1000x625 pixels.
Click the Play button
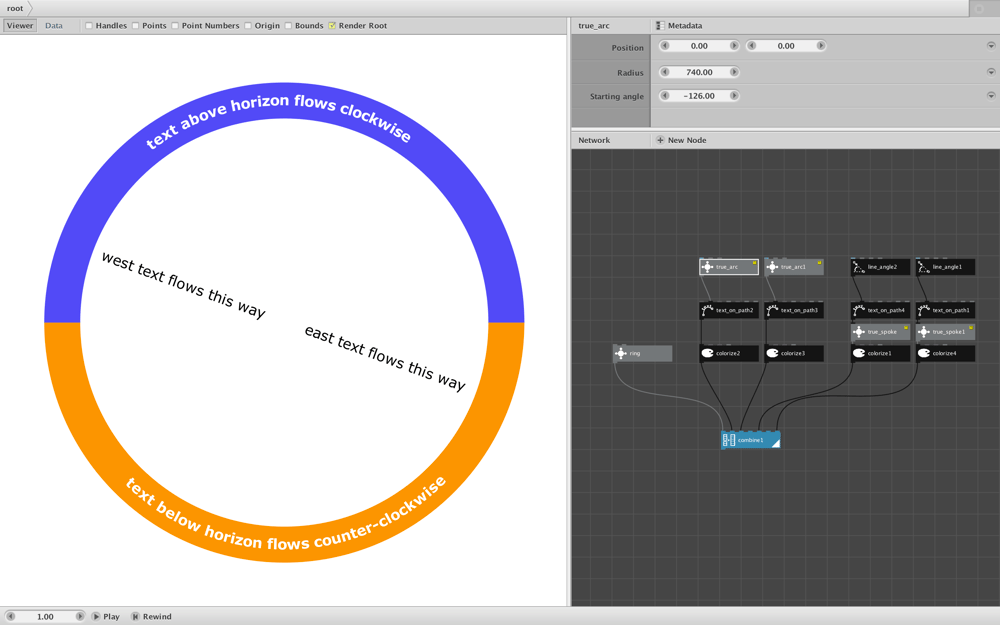click(105, 616)
